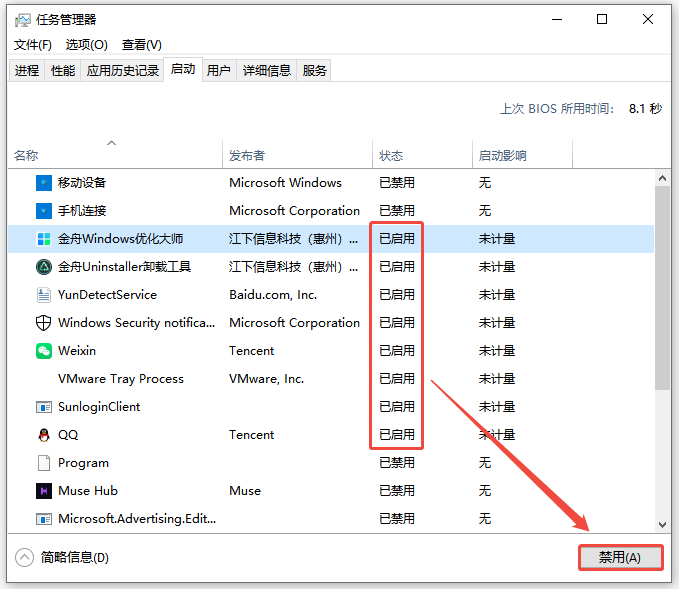Click the 8.1 秒 BIOS time value
This screenshot has width=679, height=589.
[x=645, y=109]
